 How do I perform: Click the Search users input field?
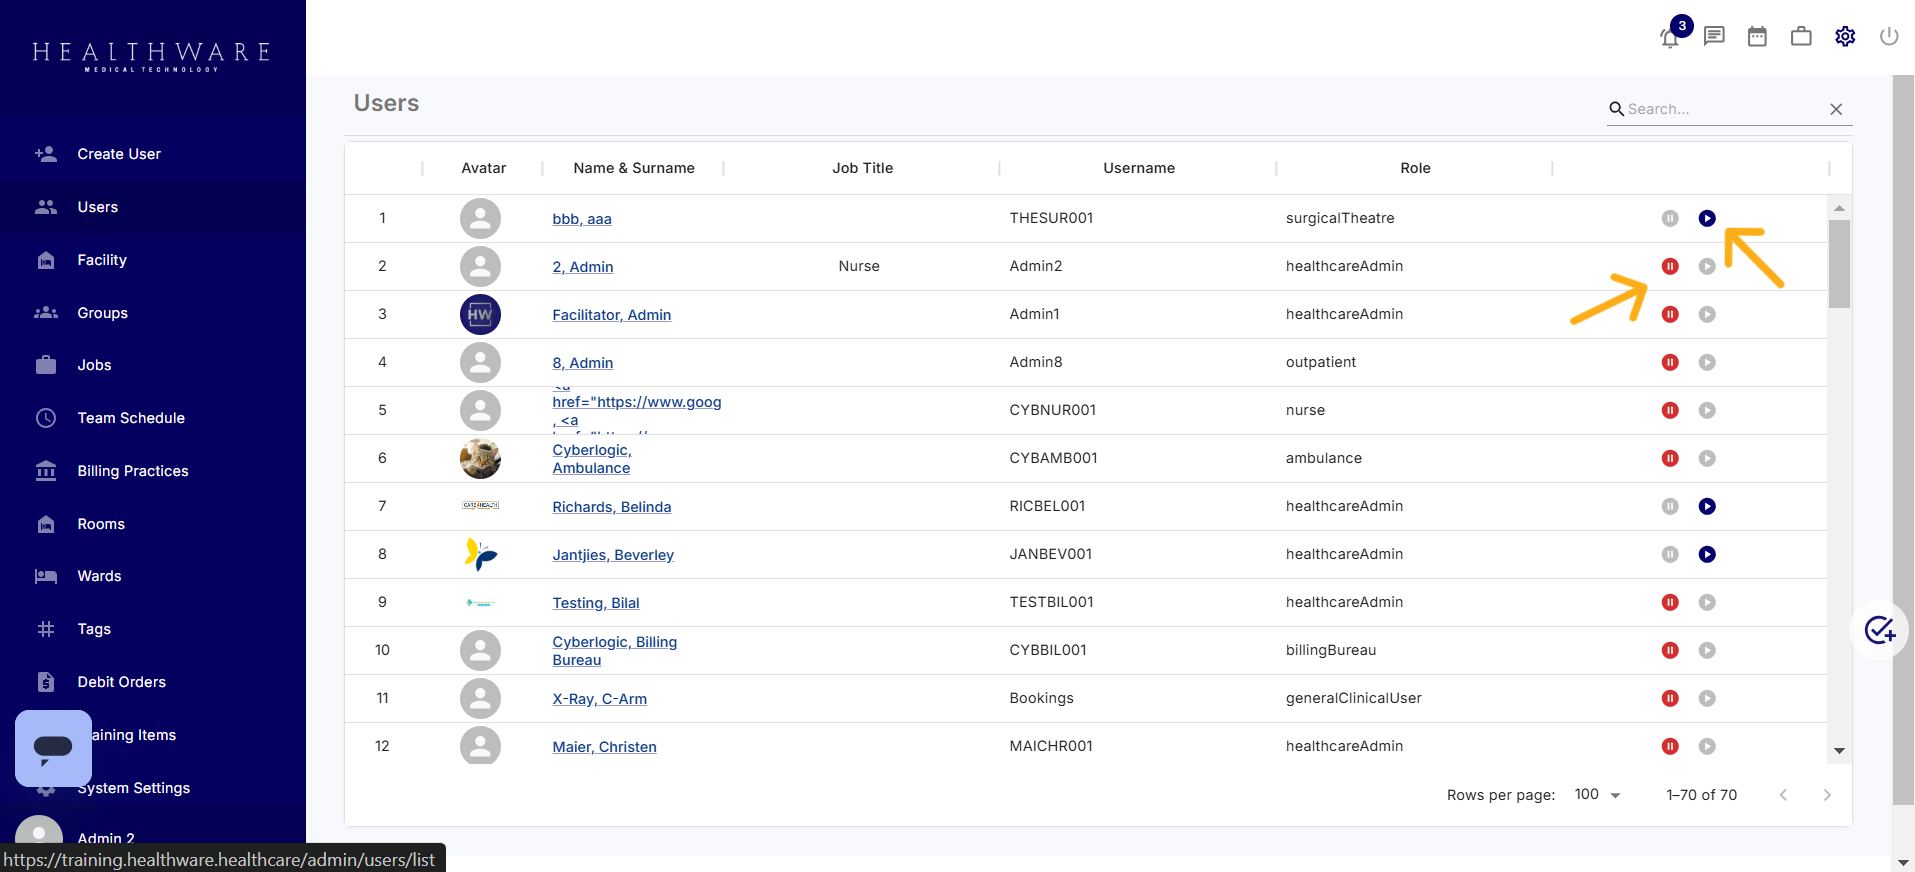click(x=1722, y=110)
